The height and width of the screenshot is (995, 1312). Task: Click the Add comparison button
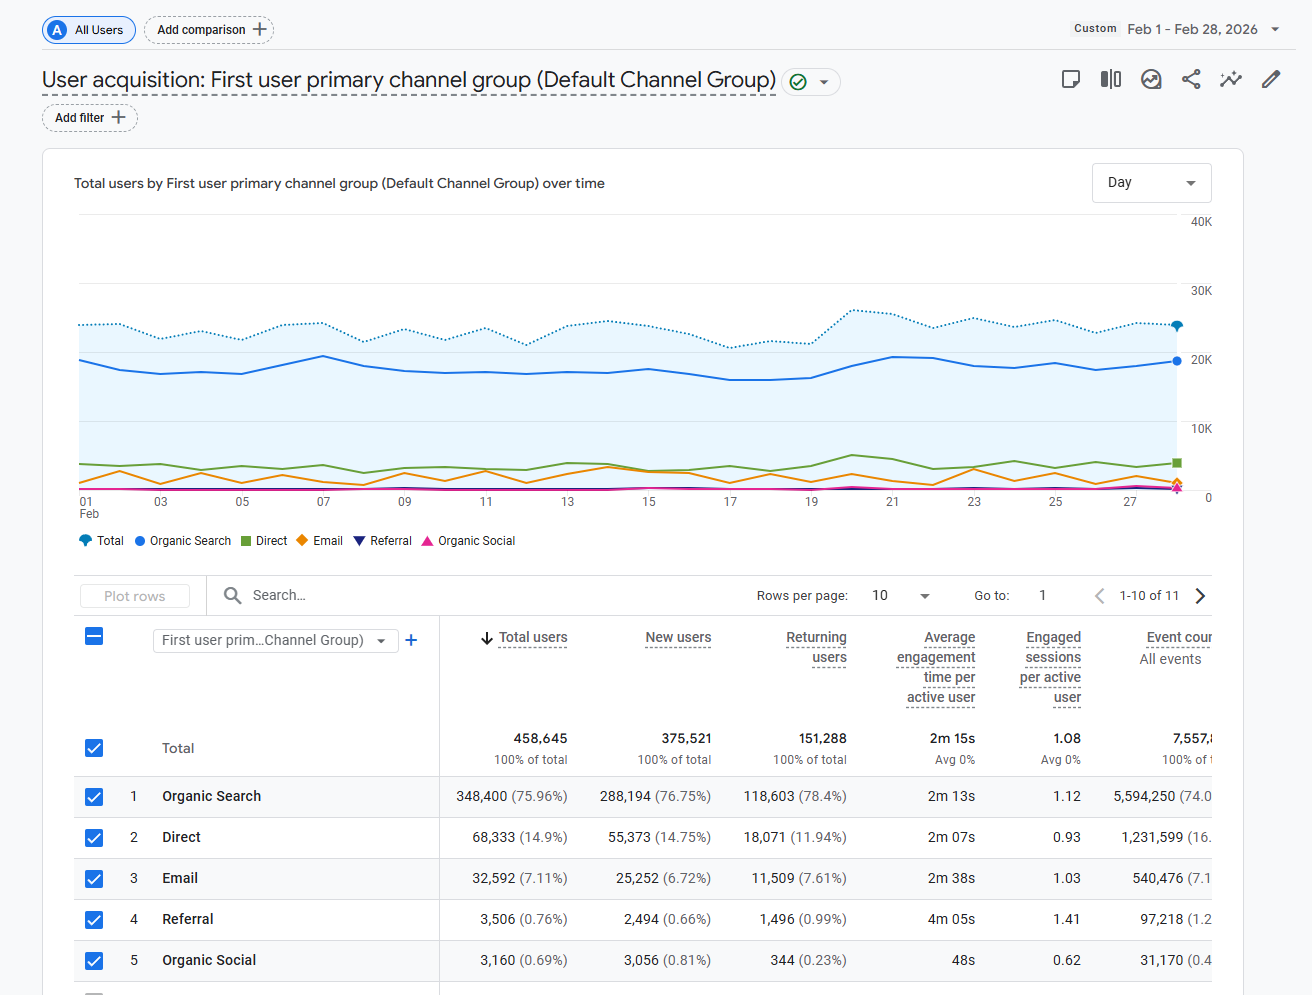(209, 30)
